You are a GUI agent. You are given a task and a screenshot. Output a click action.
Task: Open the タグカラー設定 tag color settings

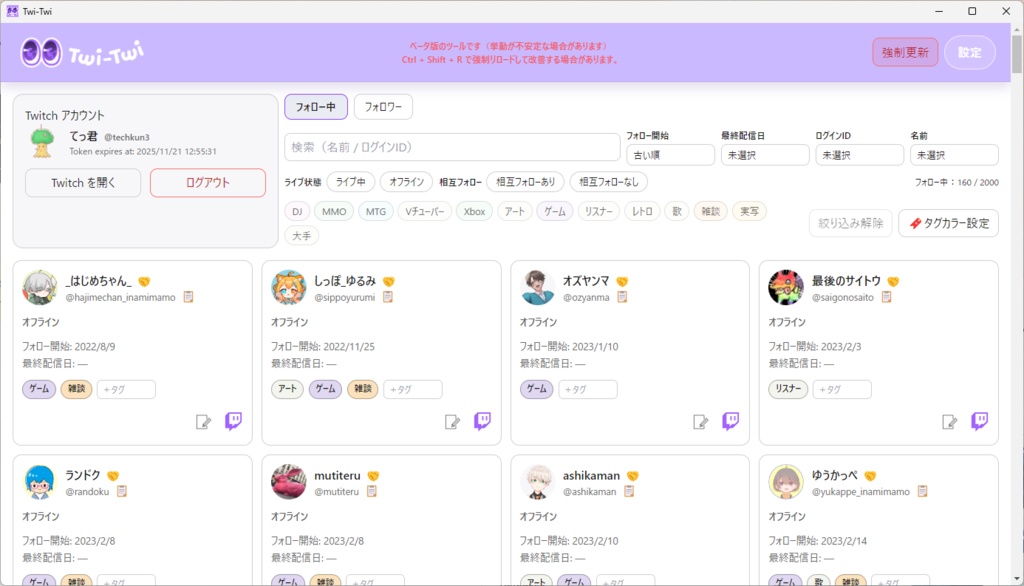[x=947, y=223]
